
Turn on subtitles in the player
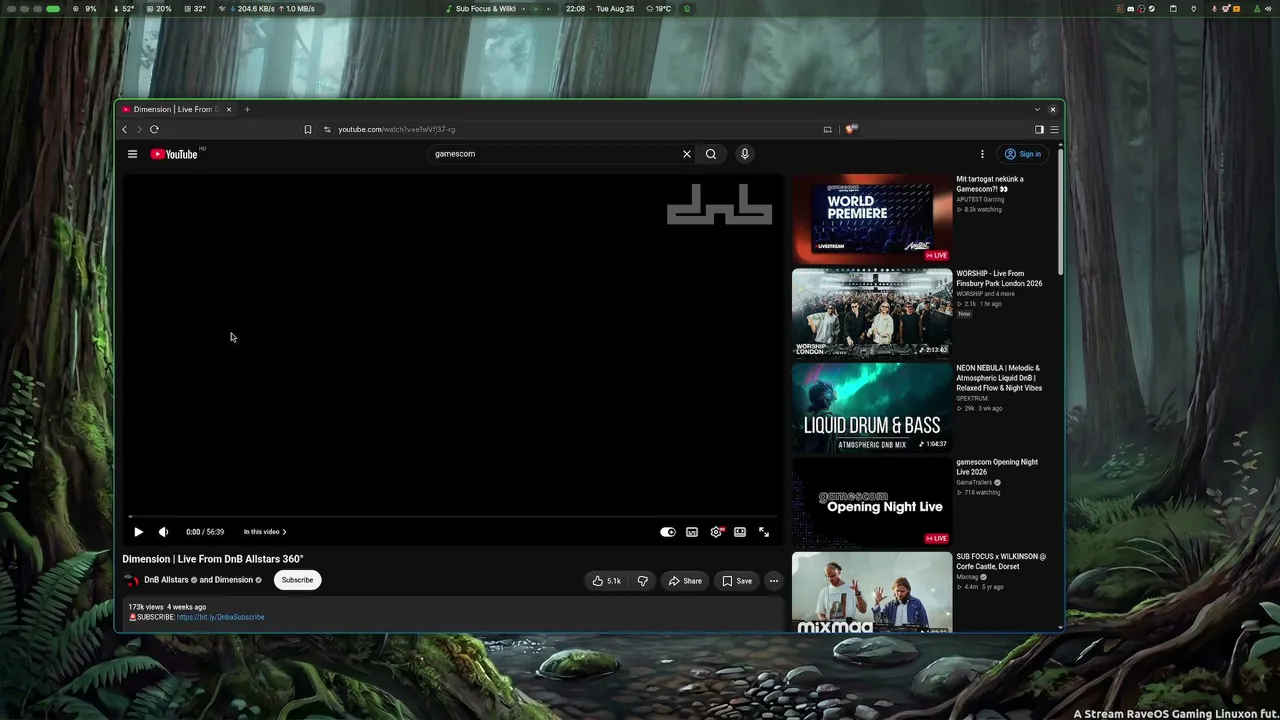(x=692, y=532)
